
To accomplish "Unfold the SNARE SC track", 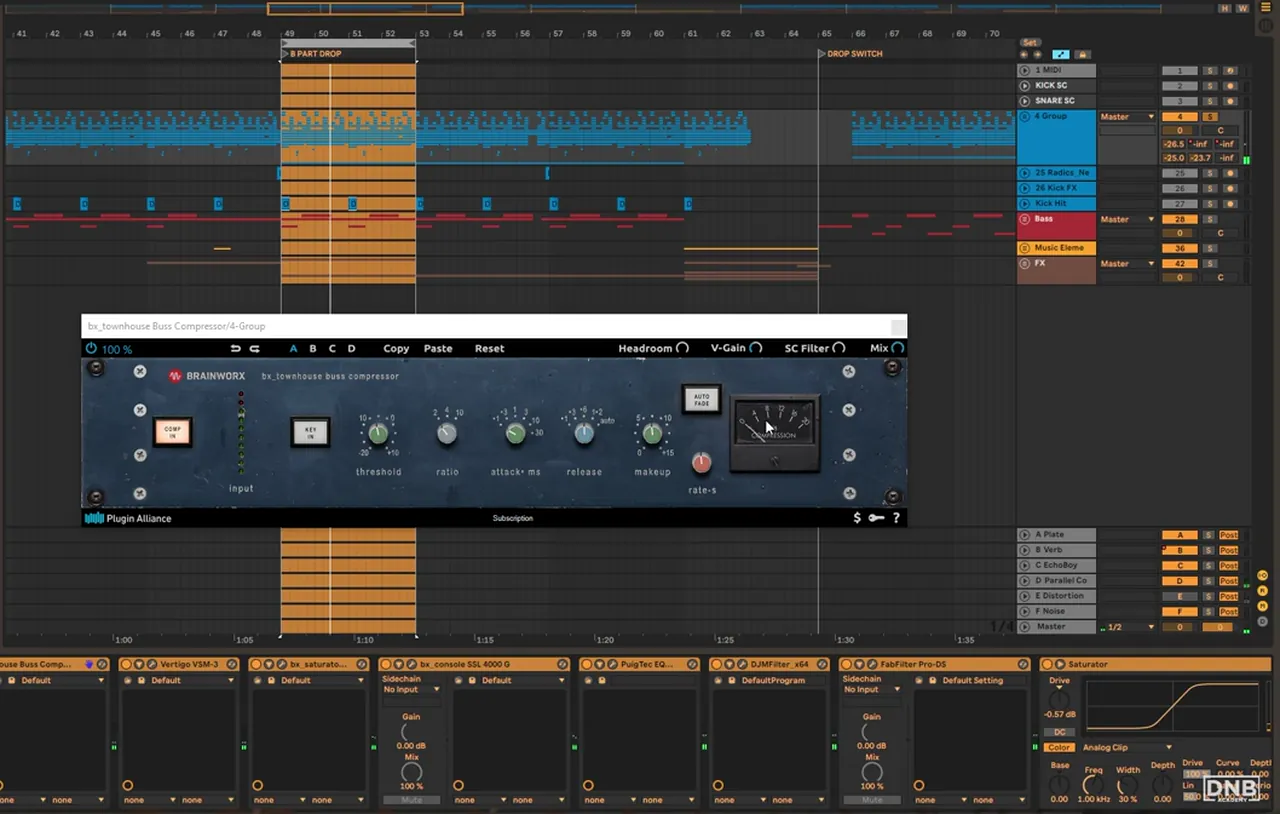I will tap(1025, 101).
